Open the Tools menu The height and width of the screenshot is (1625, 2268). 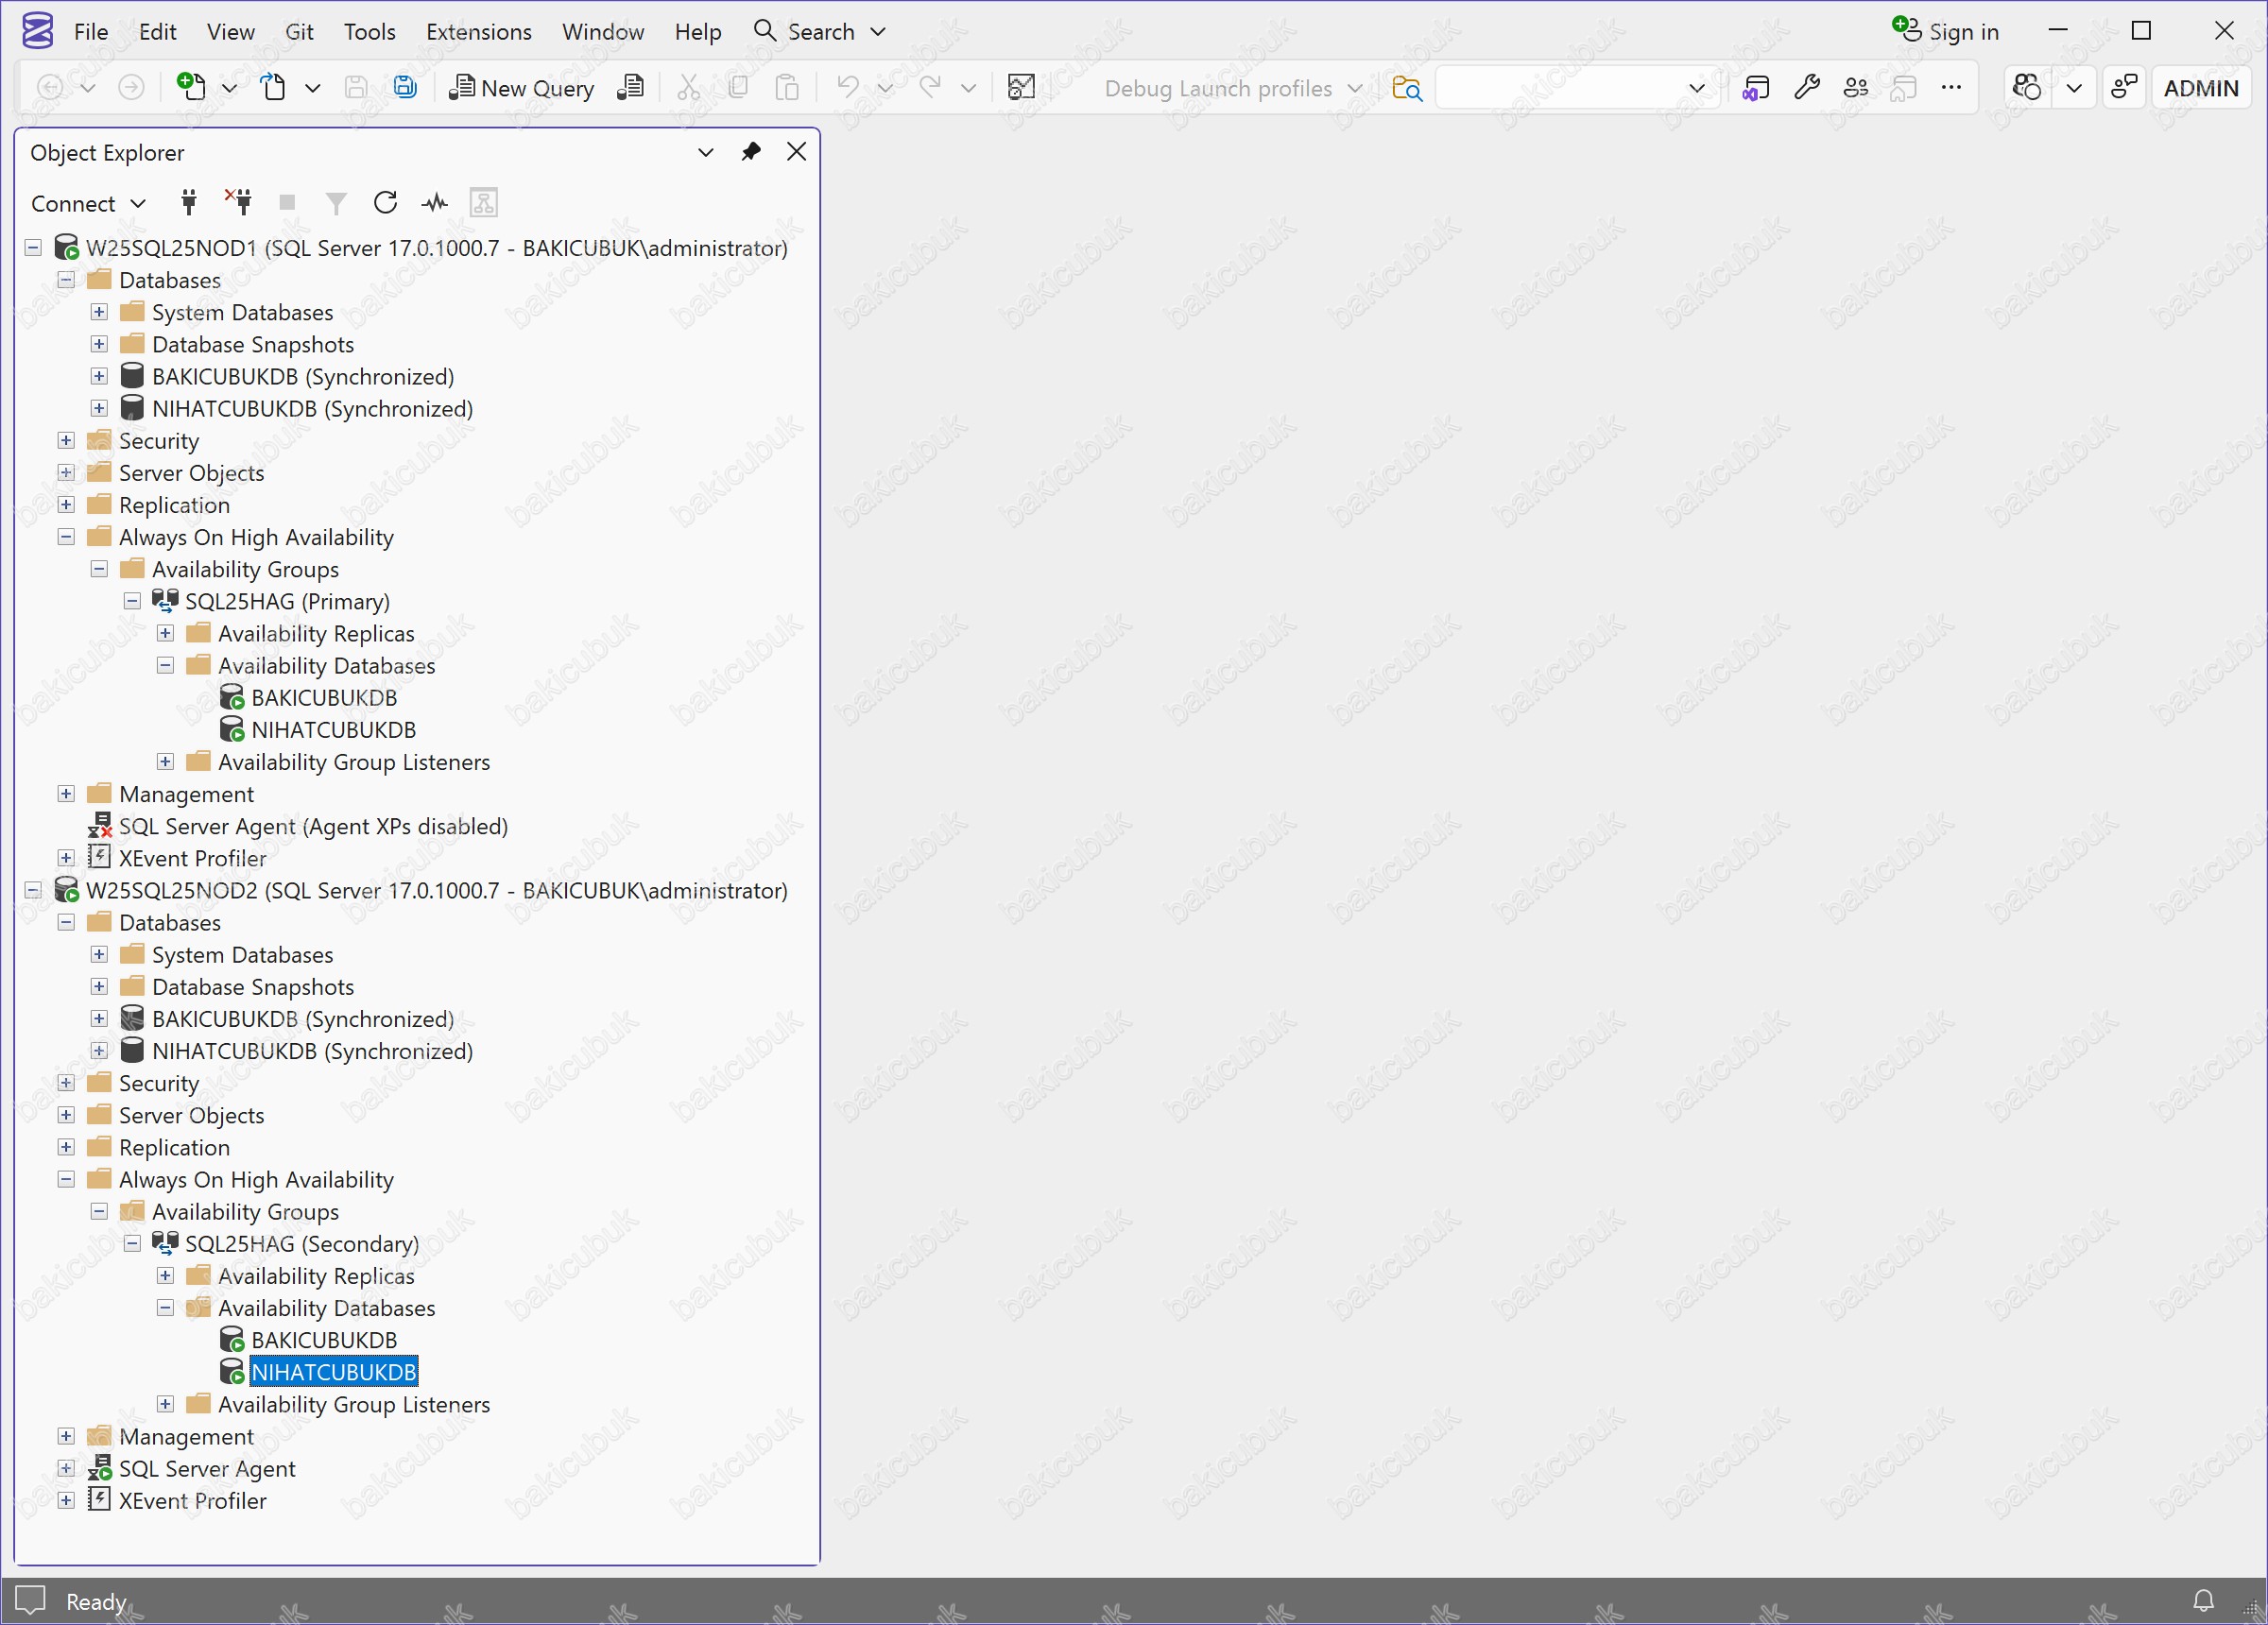369,32
